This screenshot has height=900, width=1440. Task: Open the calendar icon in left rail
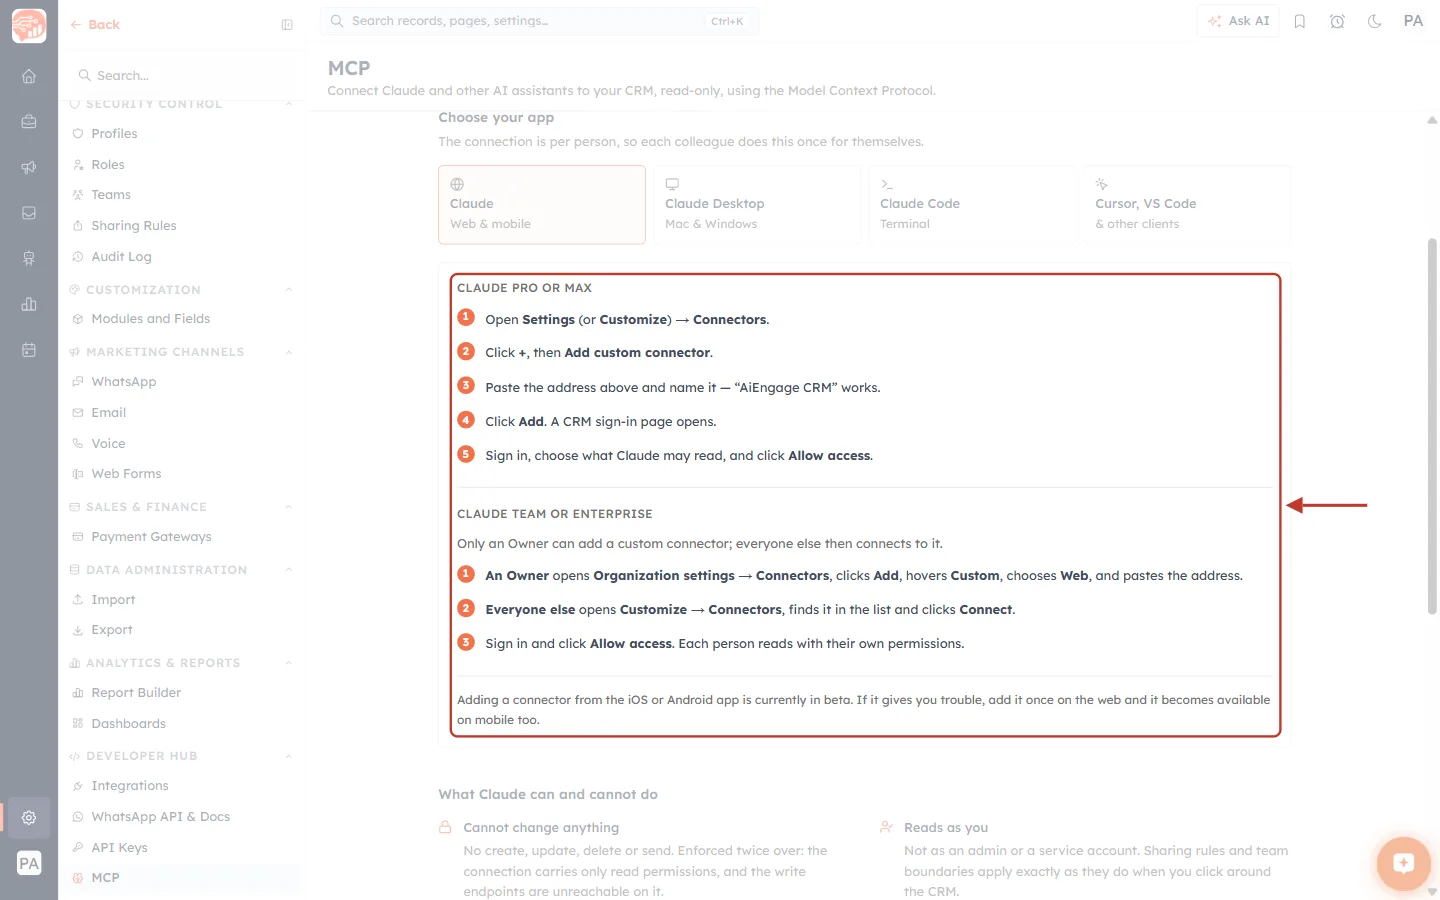29,350
